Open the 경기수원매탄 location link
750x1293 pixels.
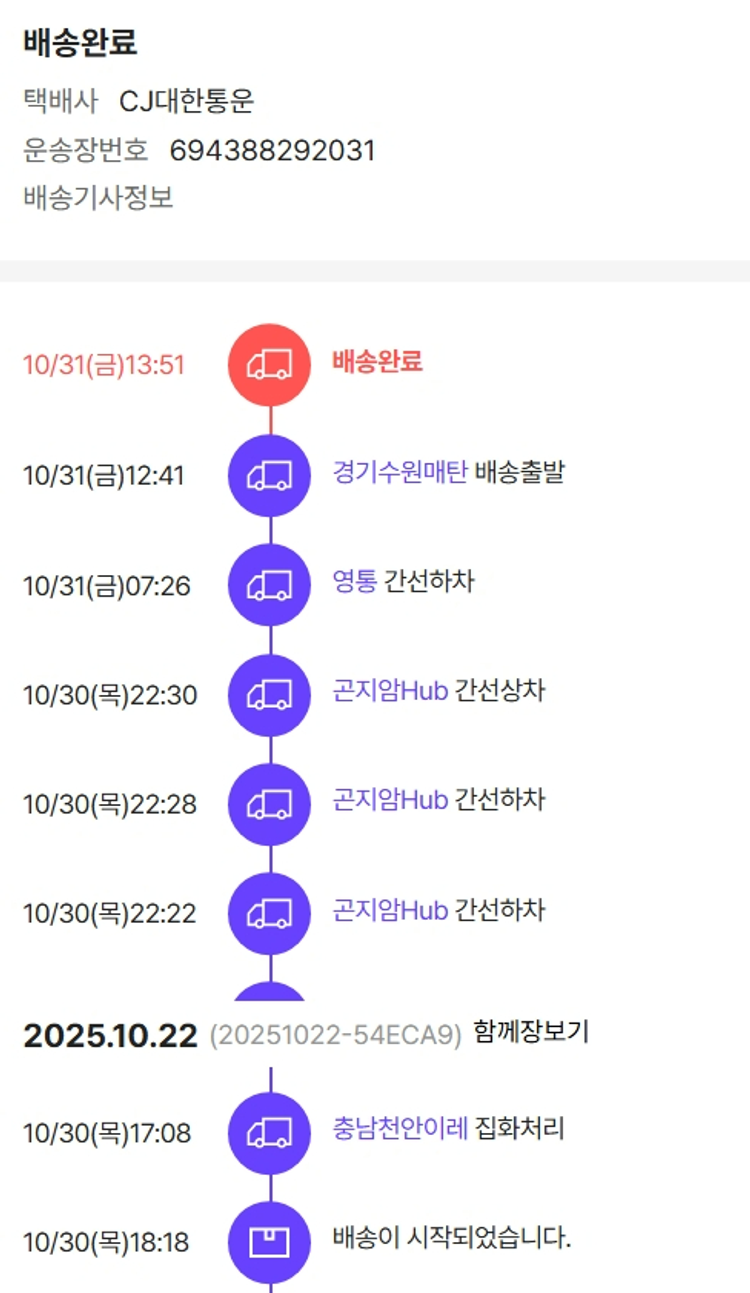pos(400,471)
